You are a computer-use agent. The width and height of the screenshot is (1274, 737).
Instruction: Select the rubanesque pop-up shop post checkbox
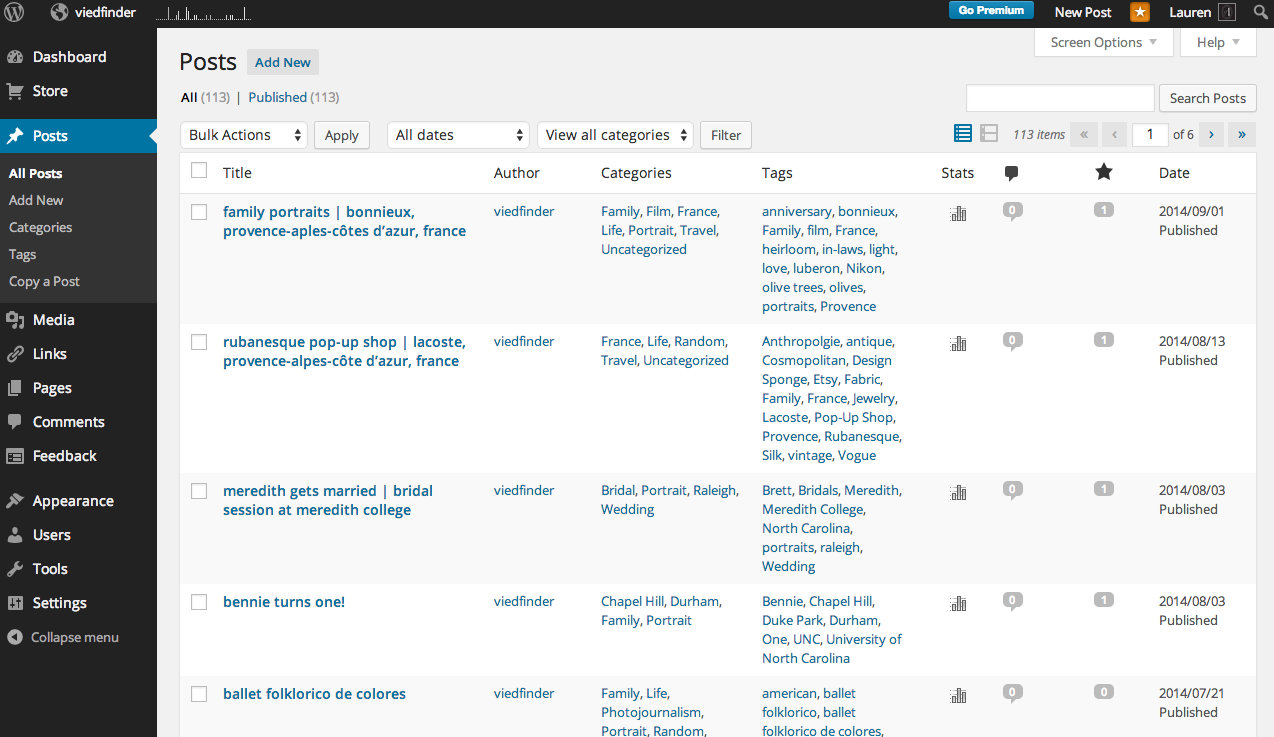pyautogui.click(x=199, y=342)
